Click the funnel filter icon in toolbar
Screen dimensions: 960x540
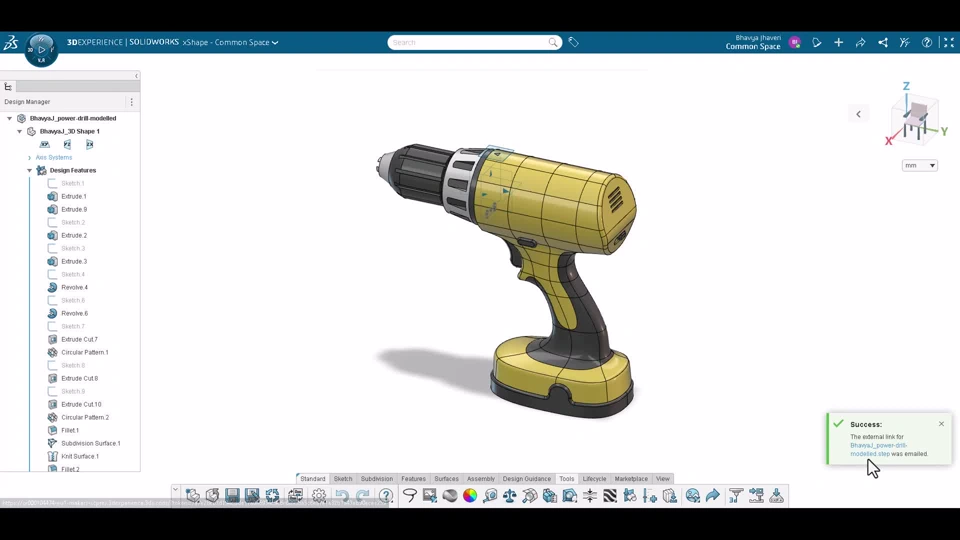pyautogui.click(x=736, y=495)
